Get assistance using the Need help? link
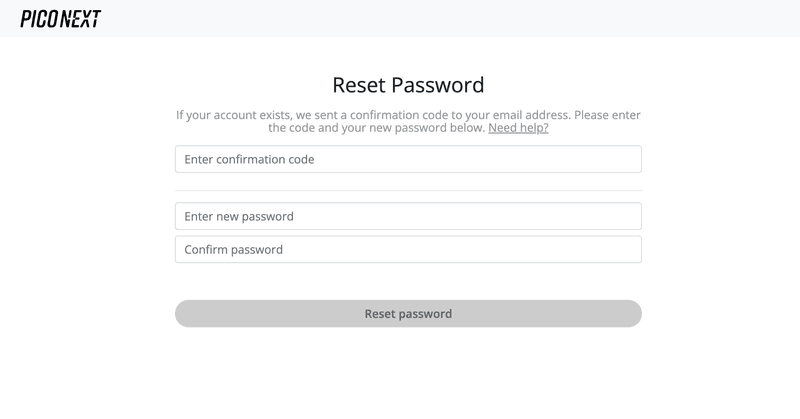 coord(518,128)
